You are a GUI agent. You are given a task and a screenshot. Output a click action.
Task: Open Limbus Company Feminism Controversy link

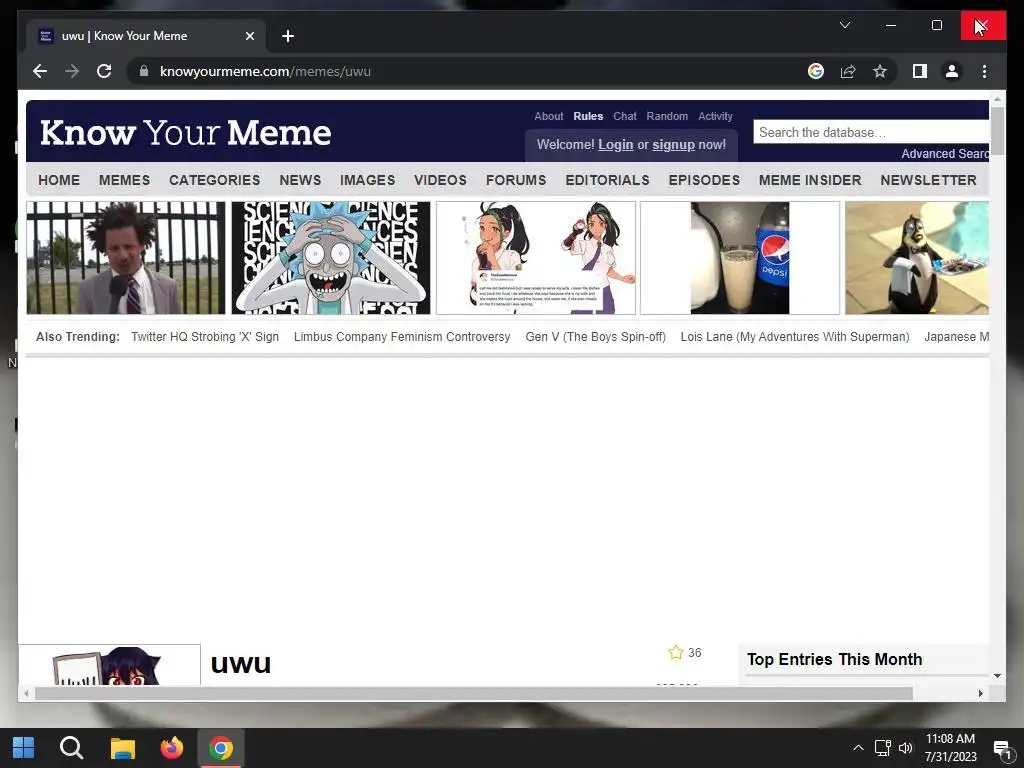coord(402,337)
